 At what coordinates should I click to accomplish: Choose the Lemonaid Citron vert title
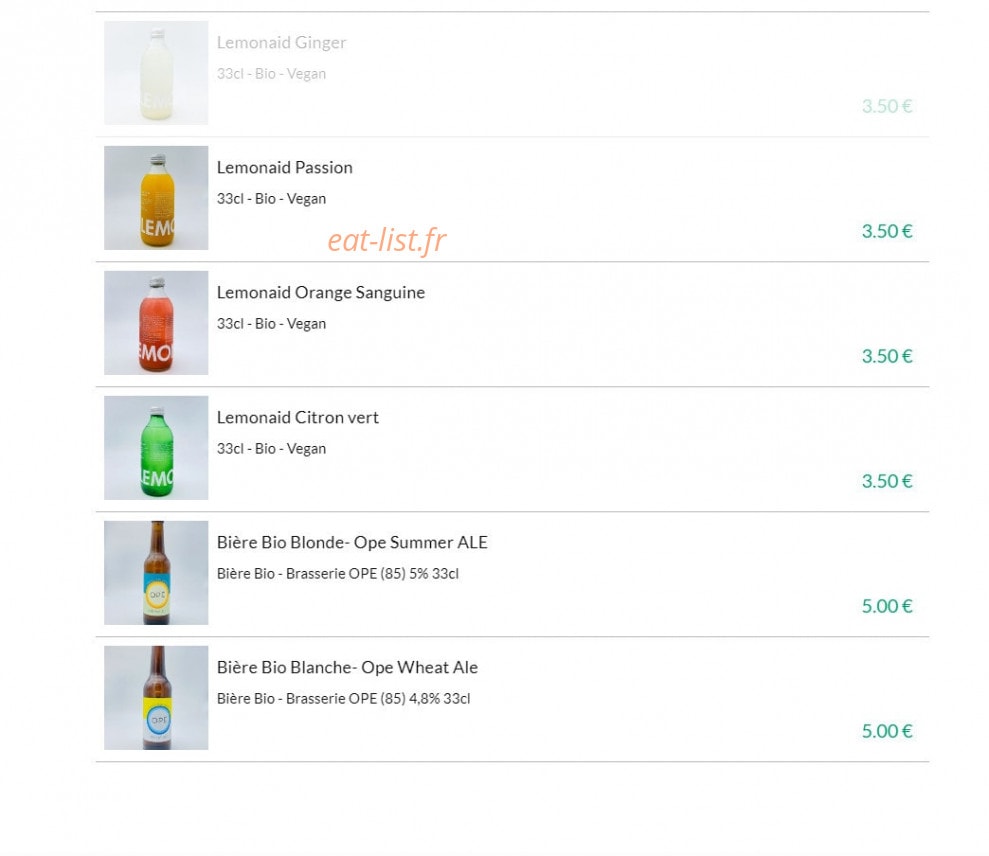298,418
